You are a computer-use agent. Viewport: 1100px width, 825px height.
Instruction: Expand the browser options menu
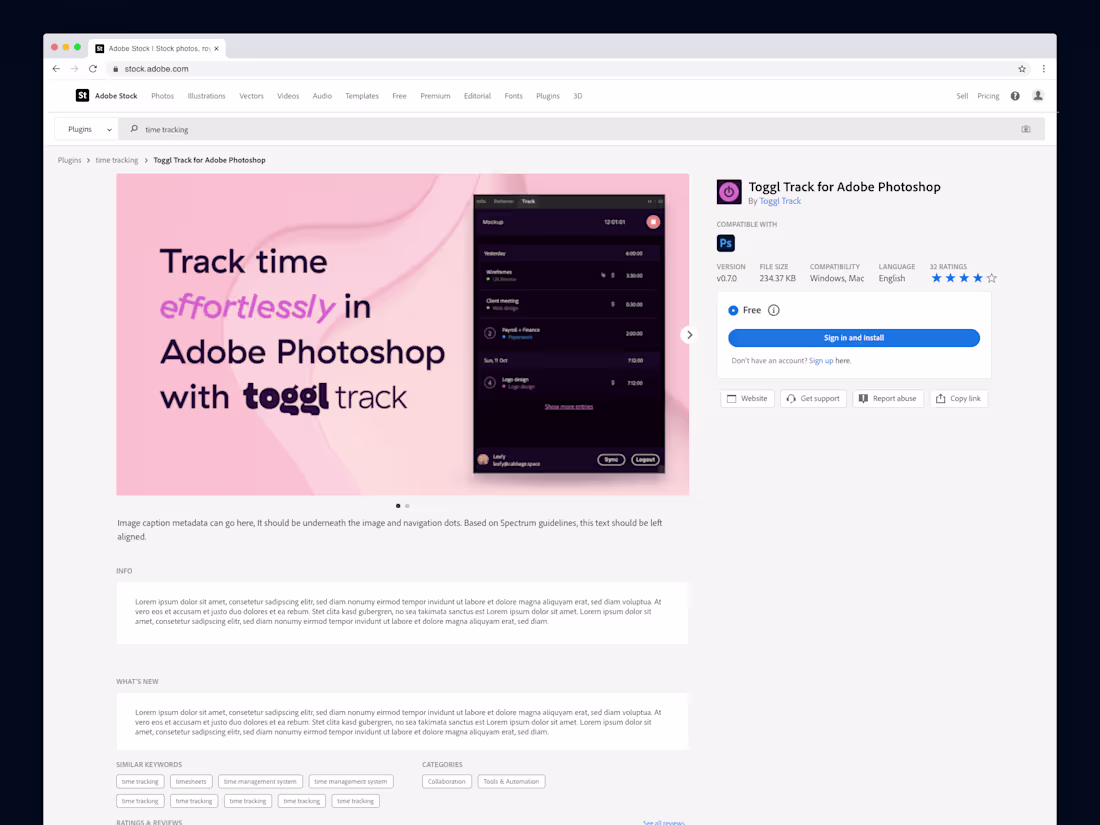tap(1043, 68)
